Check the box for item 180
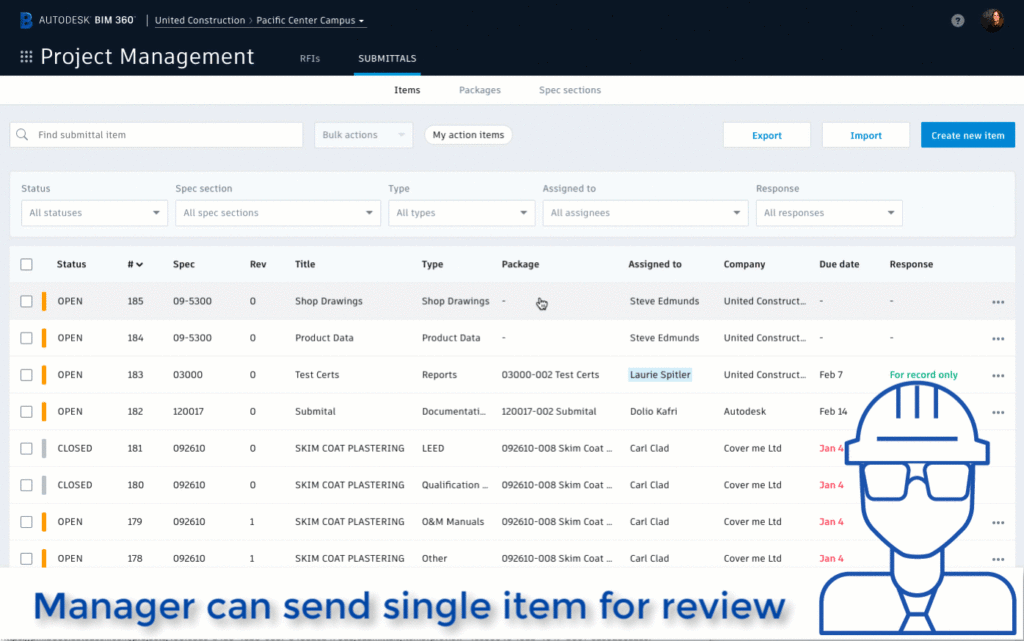Screen dimensions: 1024x641 (26, 485)
